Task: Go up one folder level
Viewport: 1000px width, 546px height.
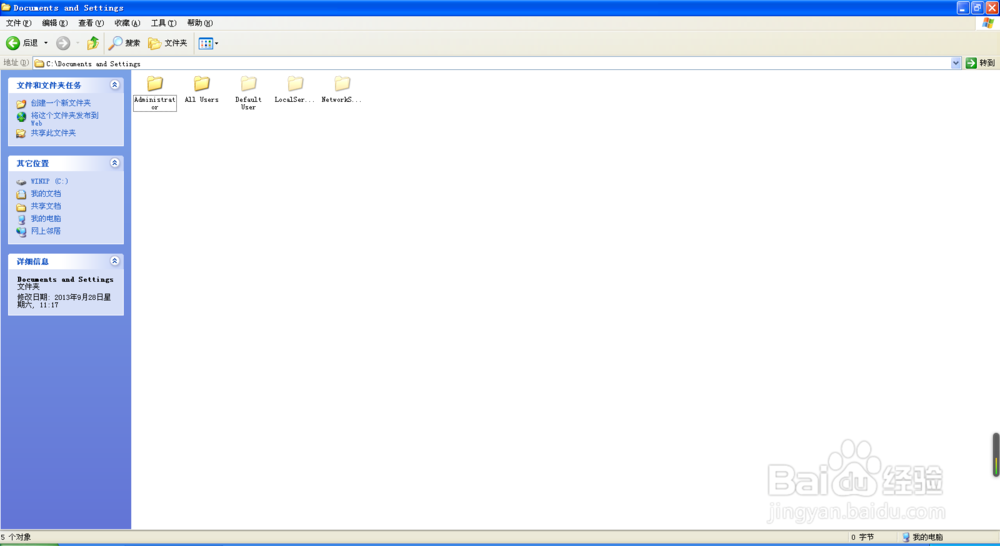Action: point(93,43)
